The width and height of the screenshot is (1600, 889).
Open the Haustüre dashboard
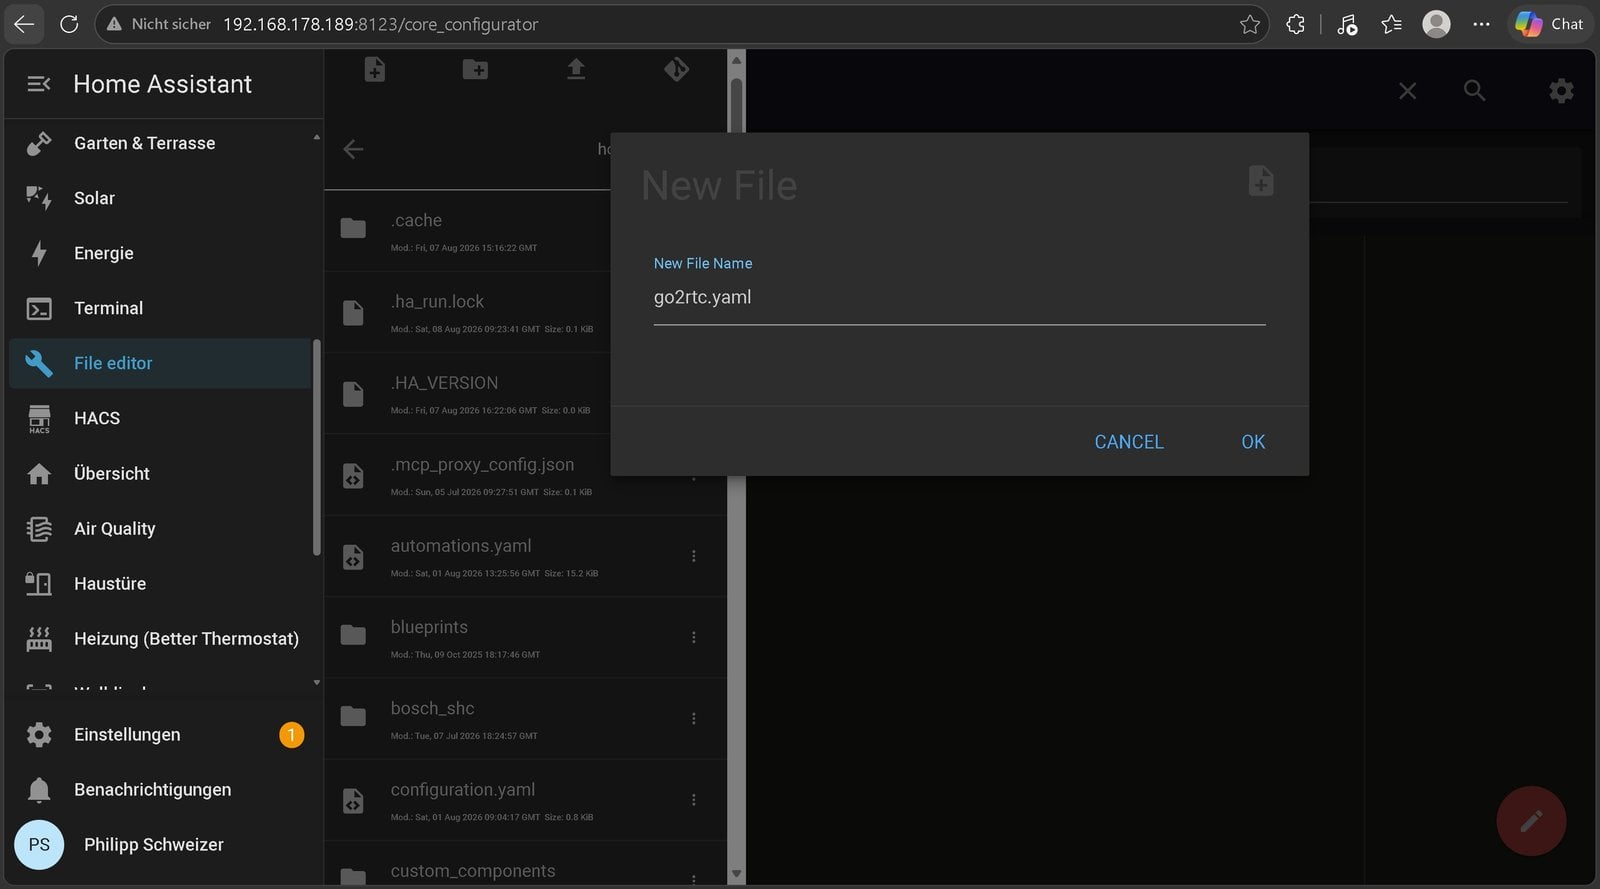(160, 583)
